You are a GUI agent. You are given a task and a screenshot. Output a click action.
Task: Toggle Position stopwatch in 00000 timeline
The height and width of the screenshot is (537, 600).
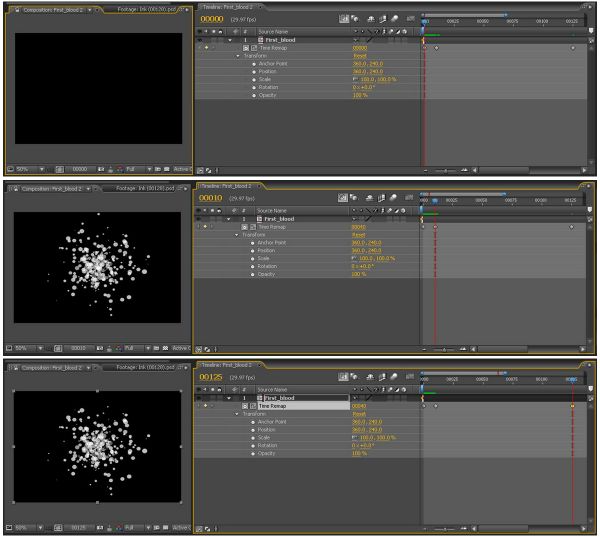point(254,72)
